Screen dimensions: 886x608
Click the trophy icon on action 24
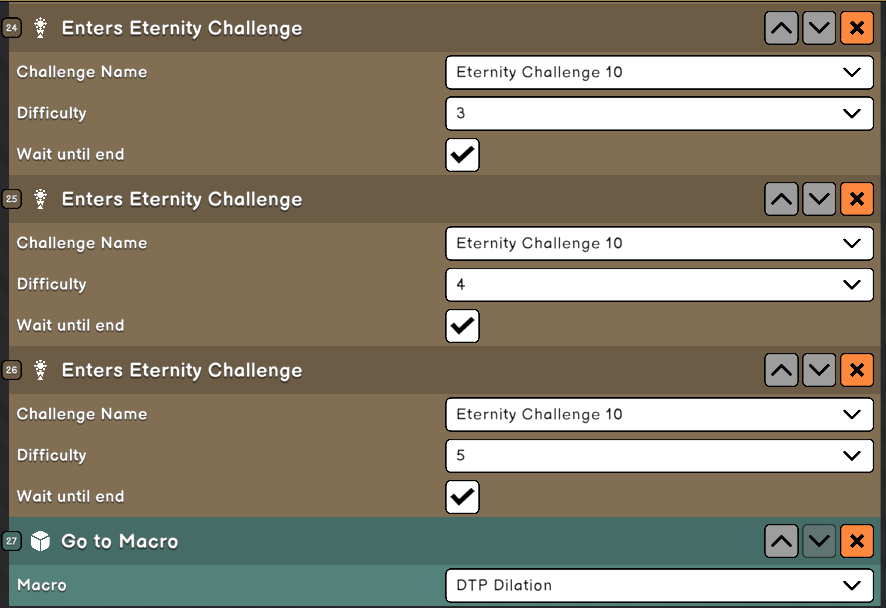click(x=40, y=29)
